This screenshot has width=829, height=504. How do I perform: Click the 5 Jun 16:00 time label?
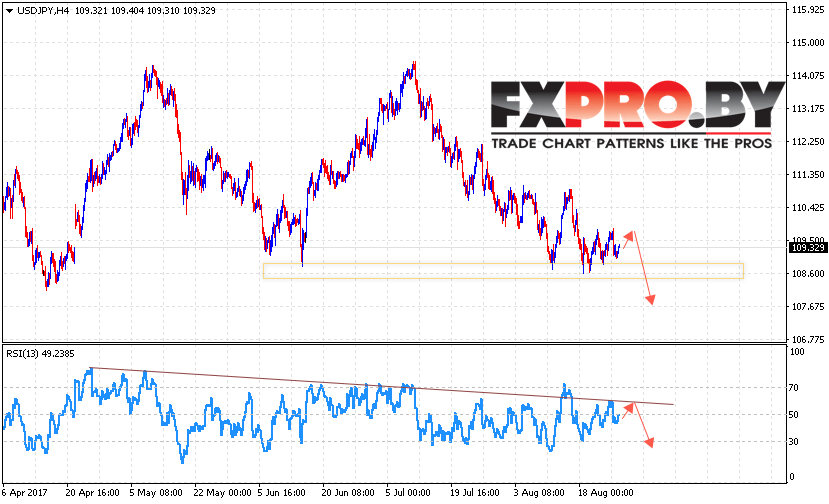pyautogui.click(x=281, y=493)
